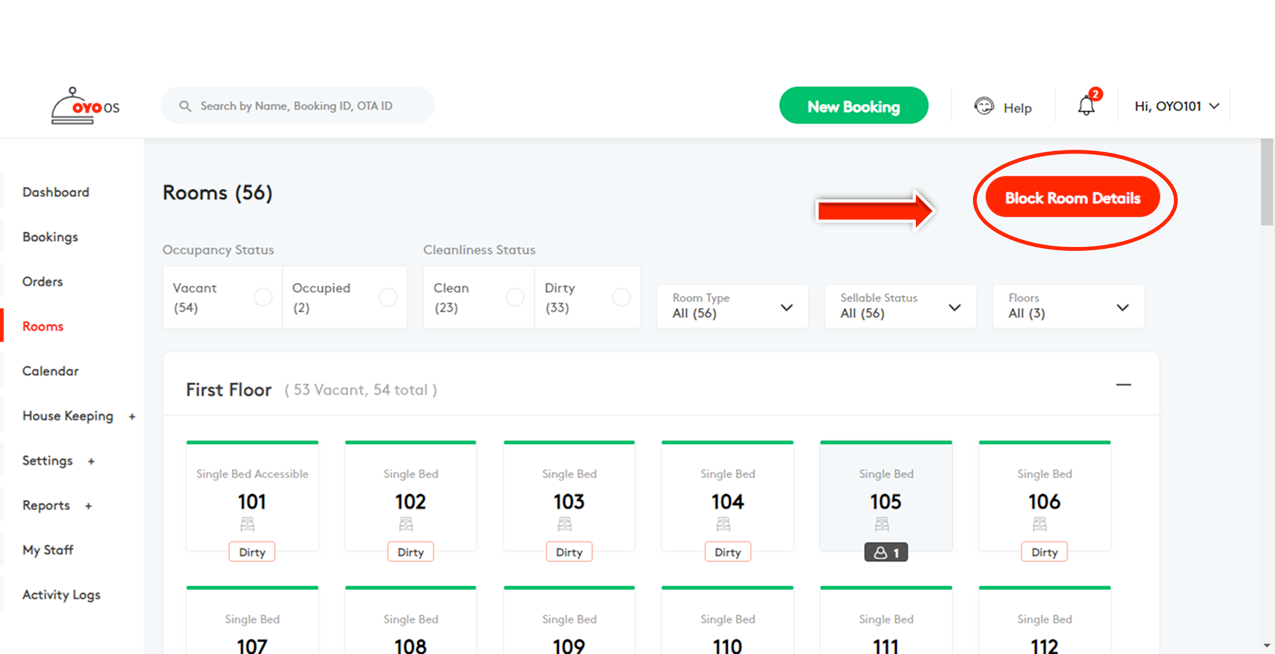Click the First Floor title text
The width and height of the screenshot is (1275, 654).
pyautogui.click(x=229, y=390)
